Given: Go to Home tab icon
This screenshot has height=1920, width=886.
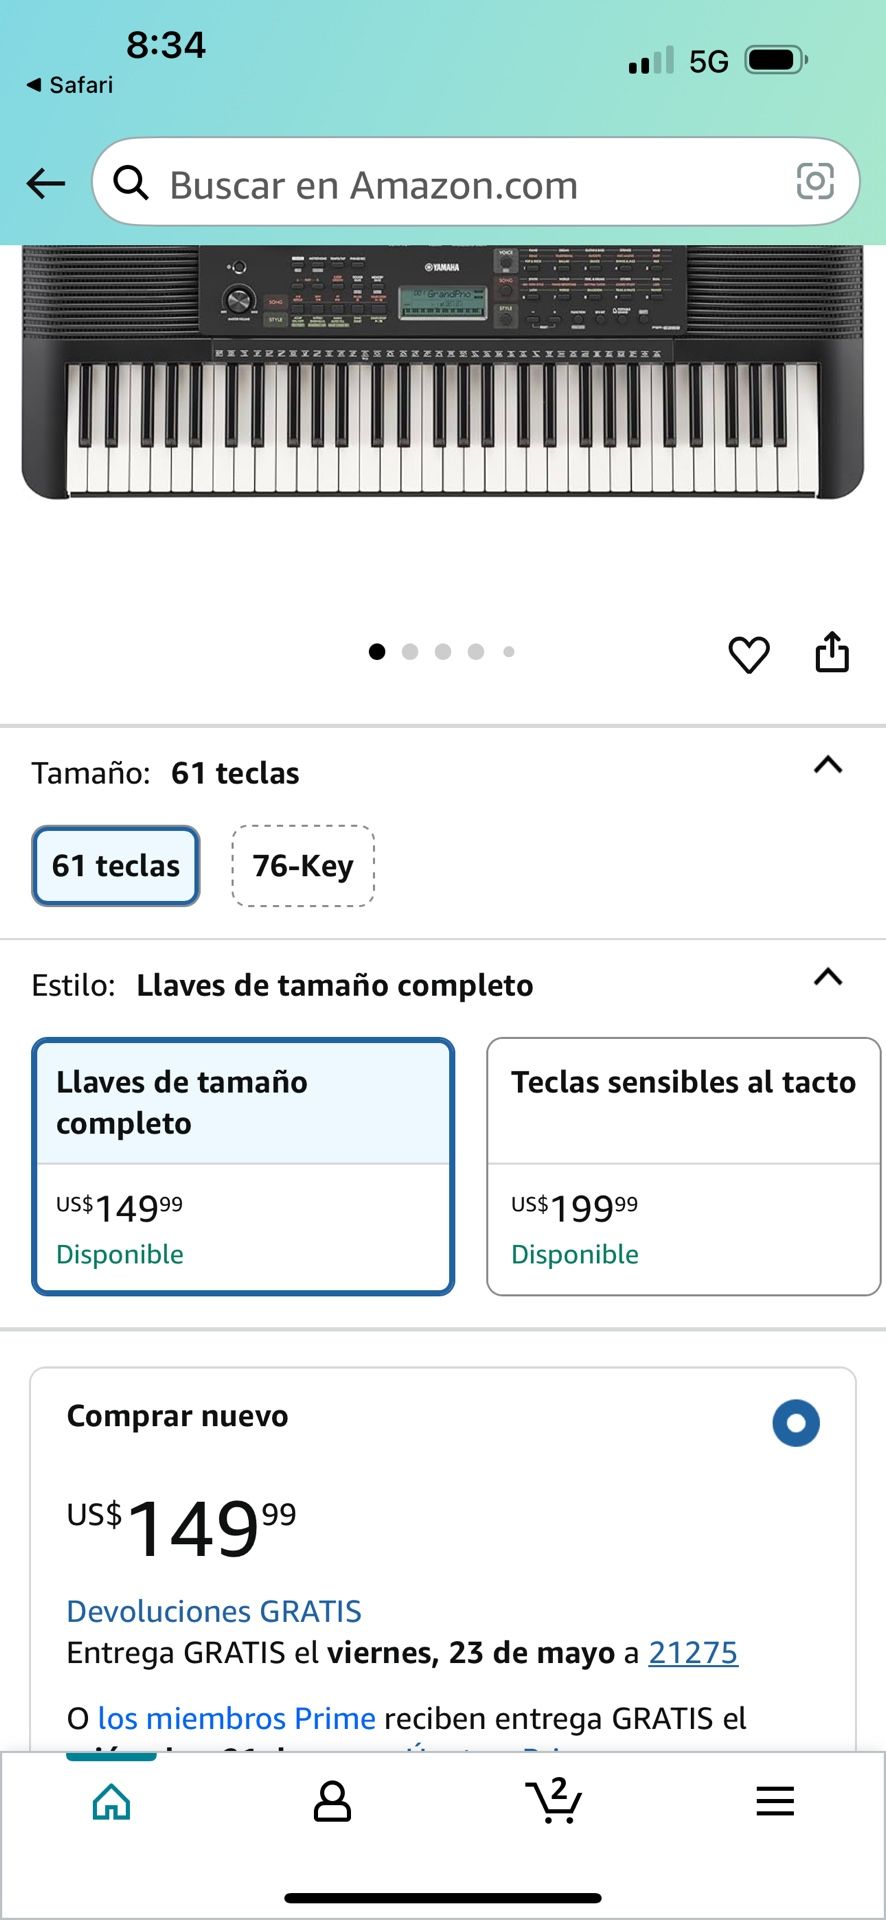Looking at the screenshot, I should click(111, 1802).
